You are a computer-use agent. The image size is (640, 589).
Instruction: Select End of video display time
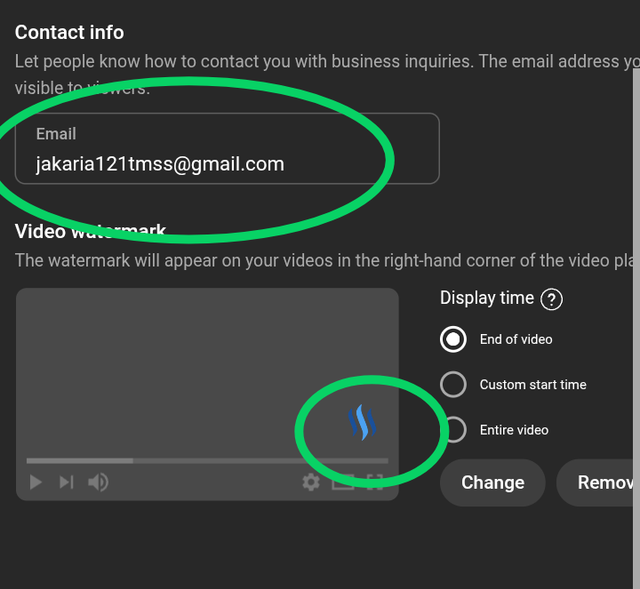pos(453,339)
